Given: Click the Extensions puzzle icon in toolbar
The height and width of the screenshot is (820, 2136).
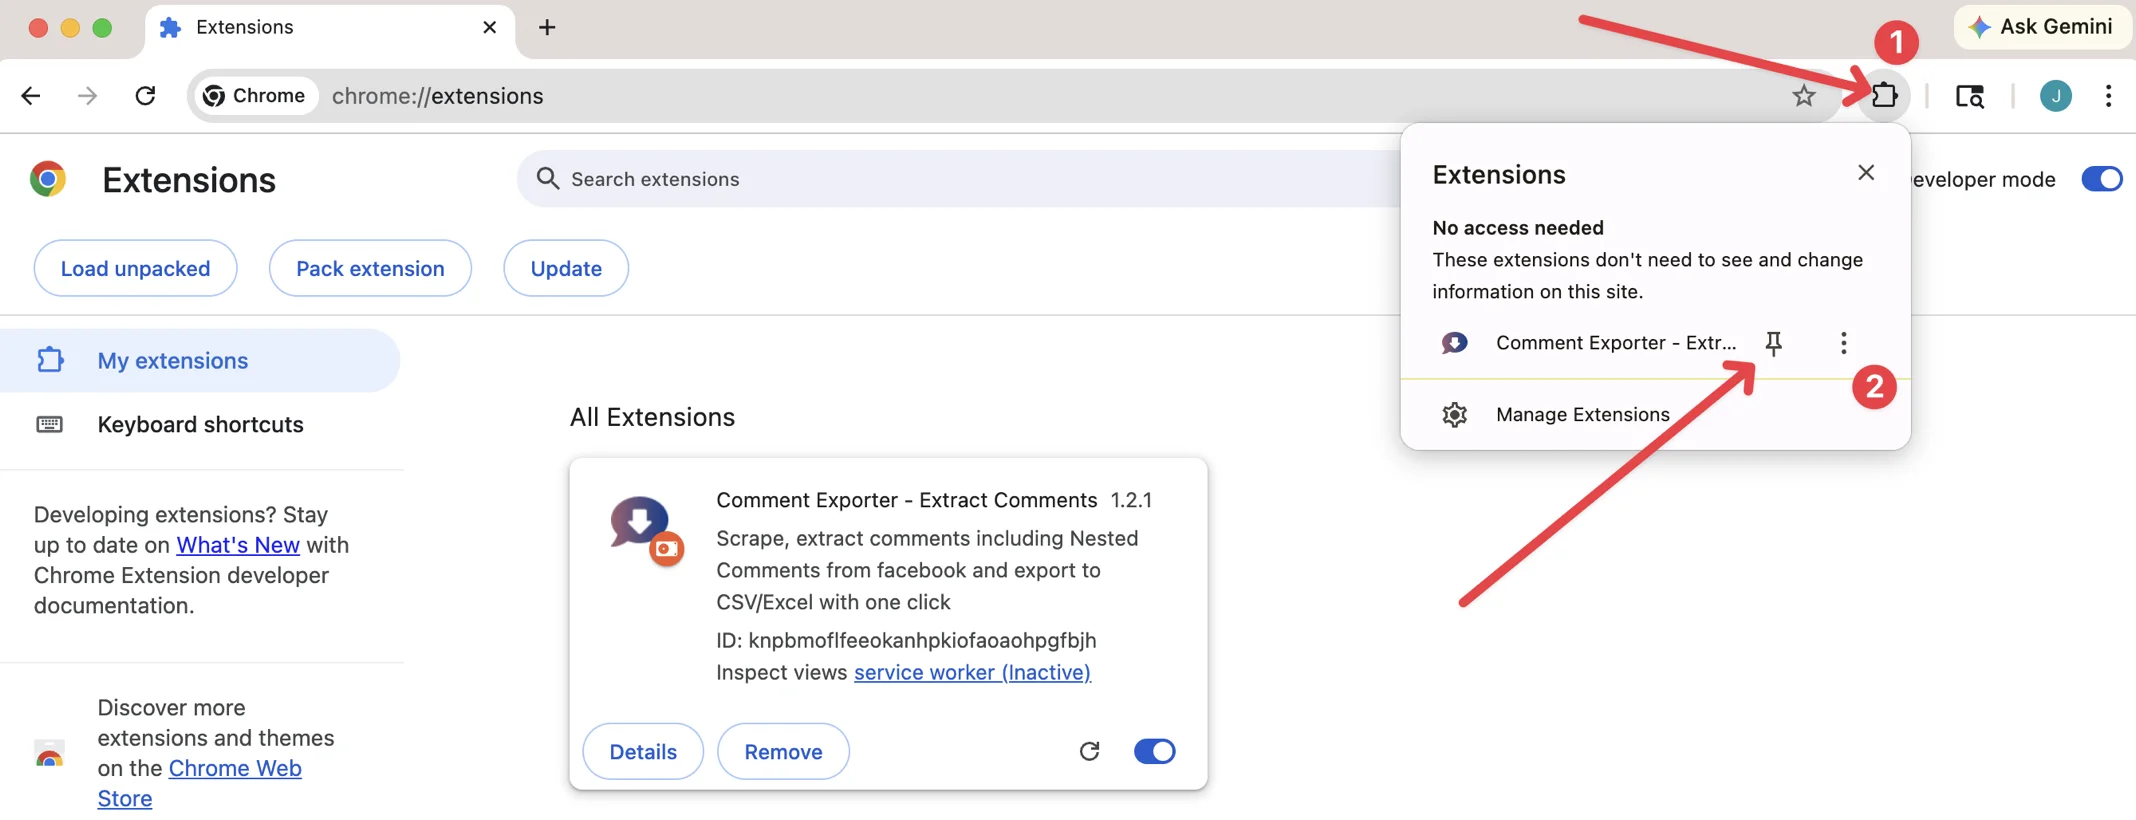Looking at the screenshot, I should click(x=1884, y=96).
